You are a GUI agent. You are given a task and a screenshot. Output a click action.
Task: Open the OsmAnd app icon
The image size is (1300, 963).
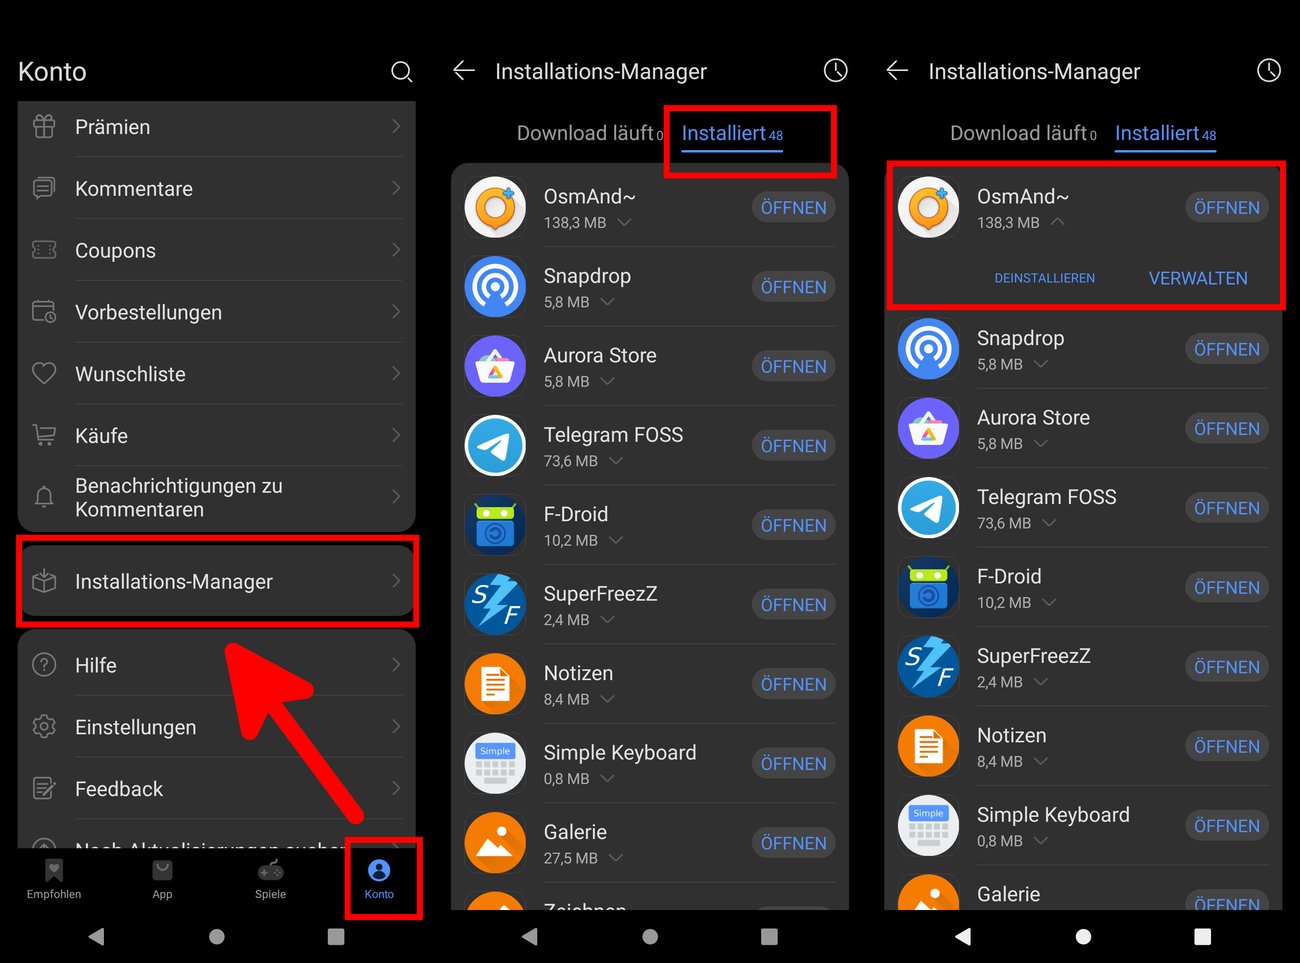[x=495, y=207]
